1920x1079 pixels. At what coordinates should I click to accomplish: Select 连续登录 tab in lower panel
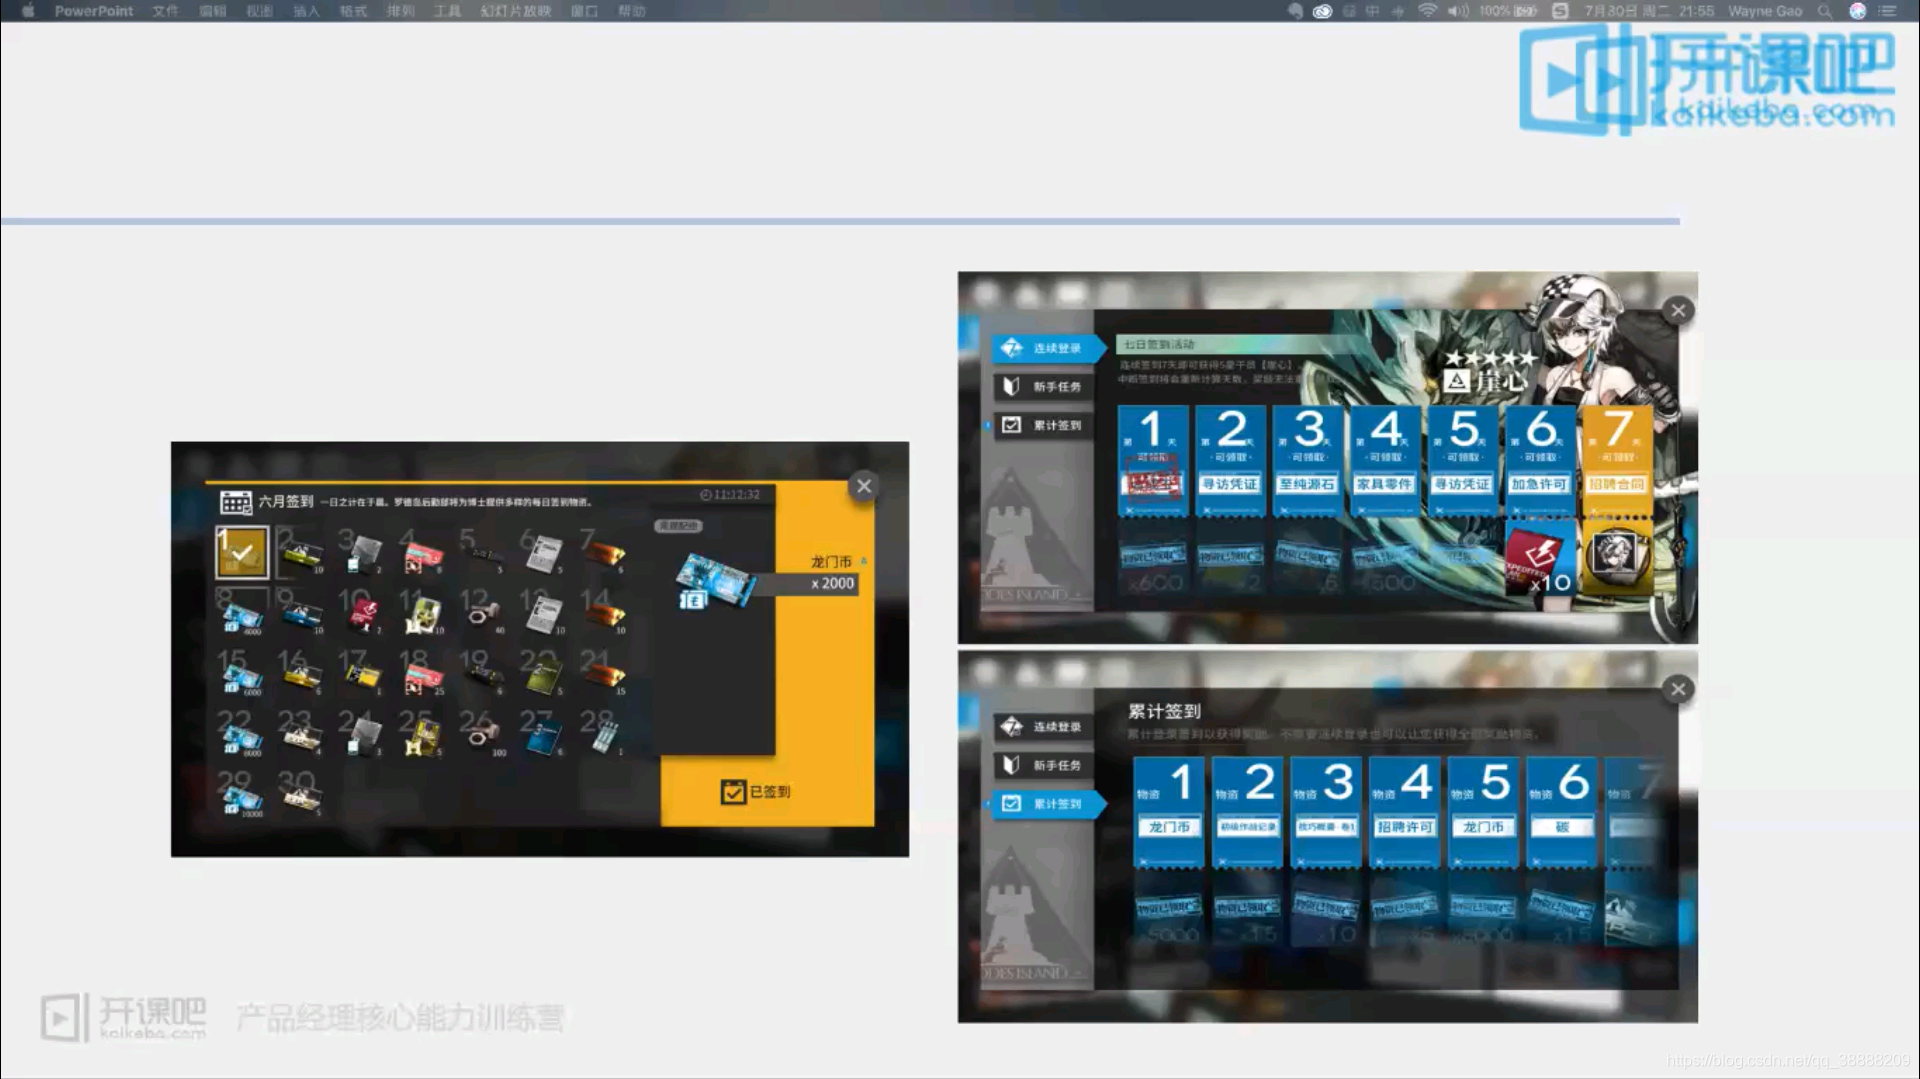click(x=1043, y=727)
